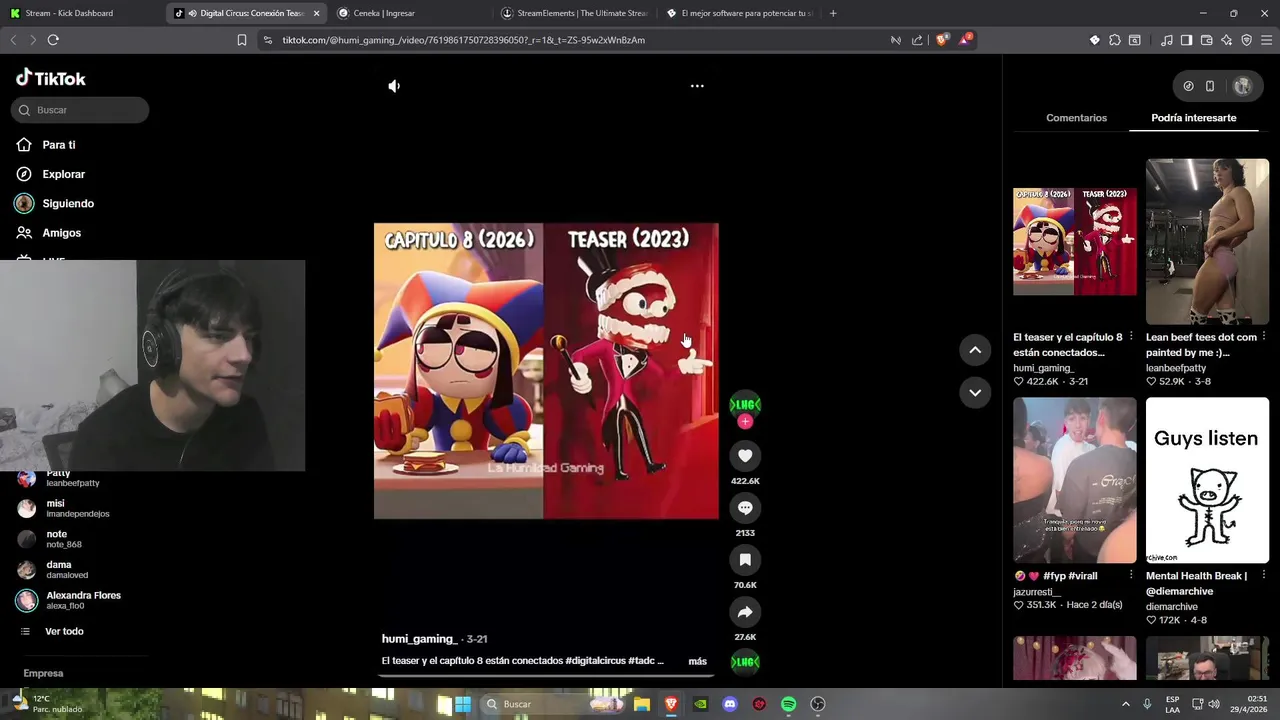
Task: Go to next video with down chevron
Action: pos(975,393)
